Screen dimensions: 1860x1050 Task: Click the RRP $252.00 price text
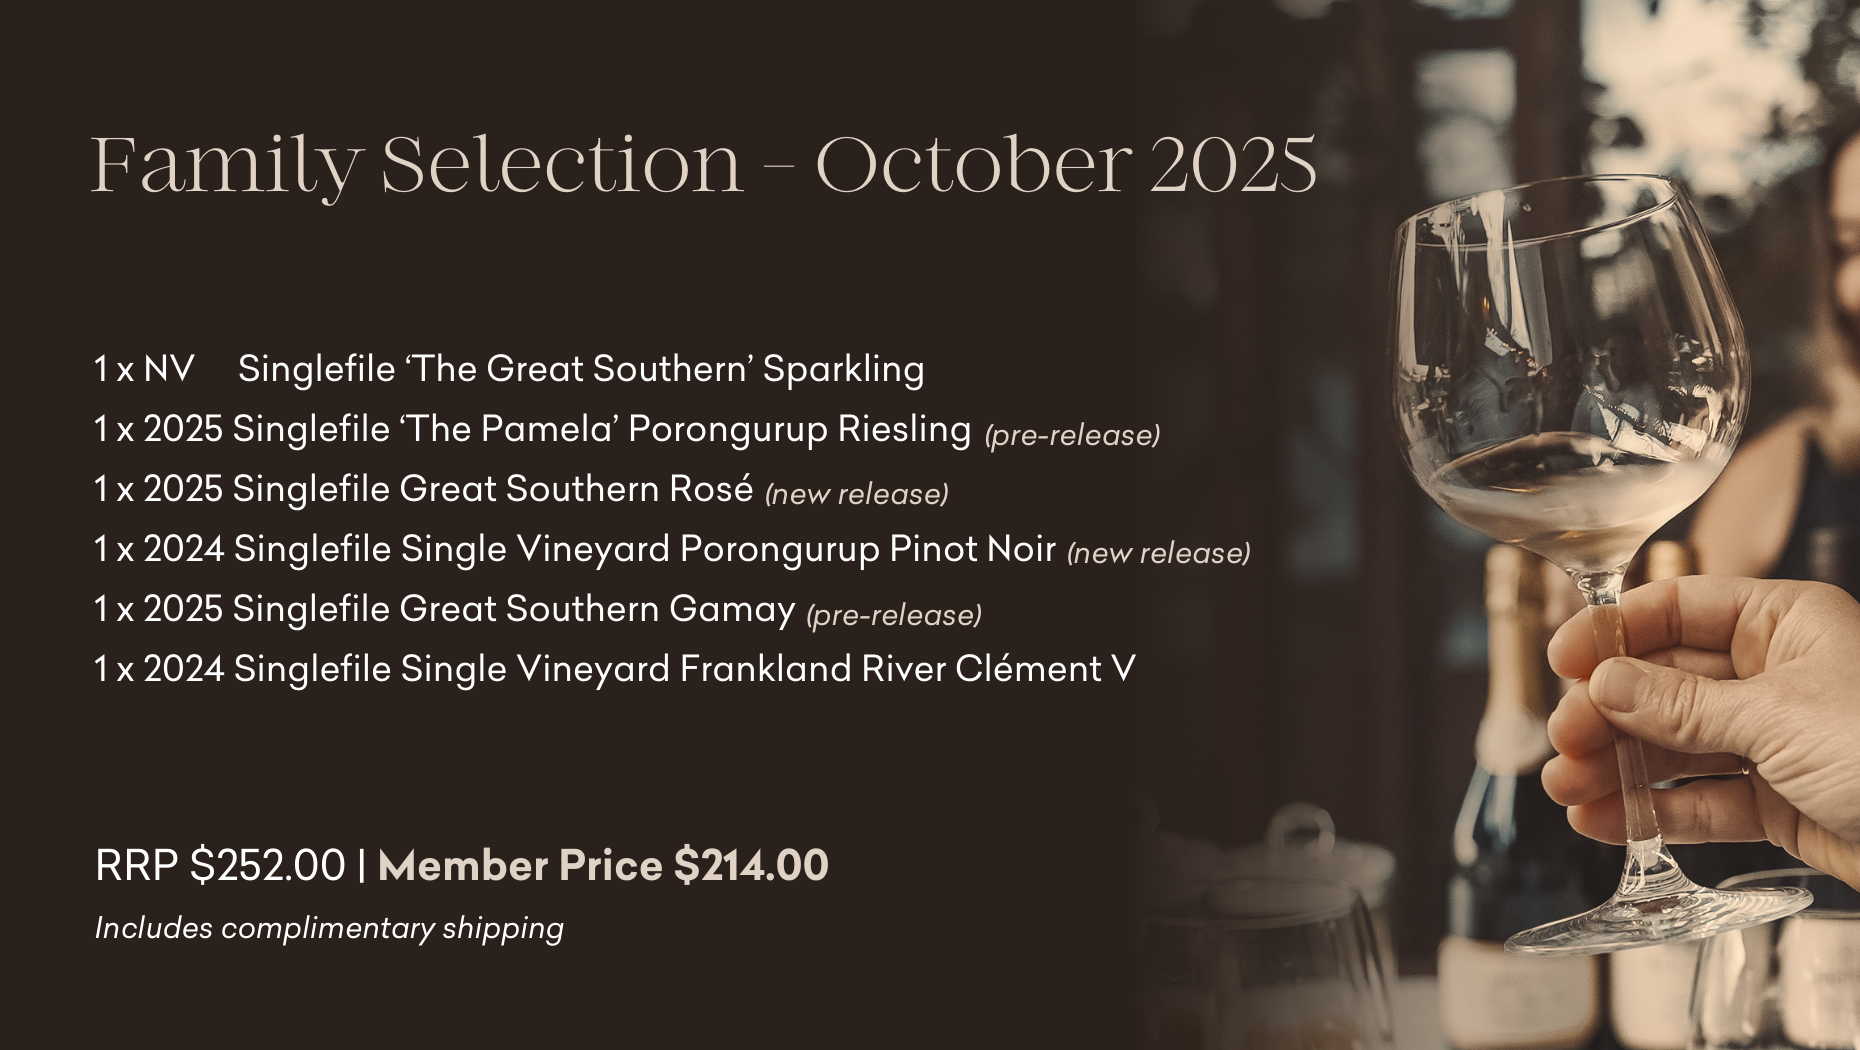[x=220, y=865]
